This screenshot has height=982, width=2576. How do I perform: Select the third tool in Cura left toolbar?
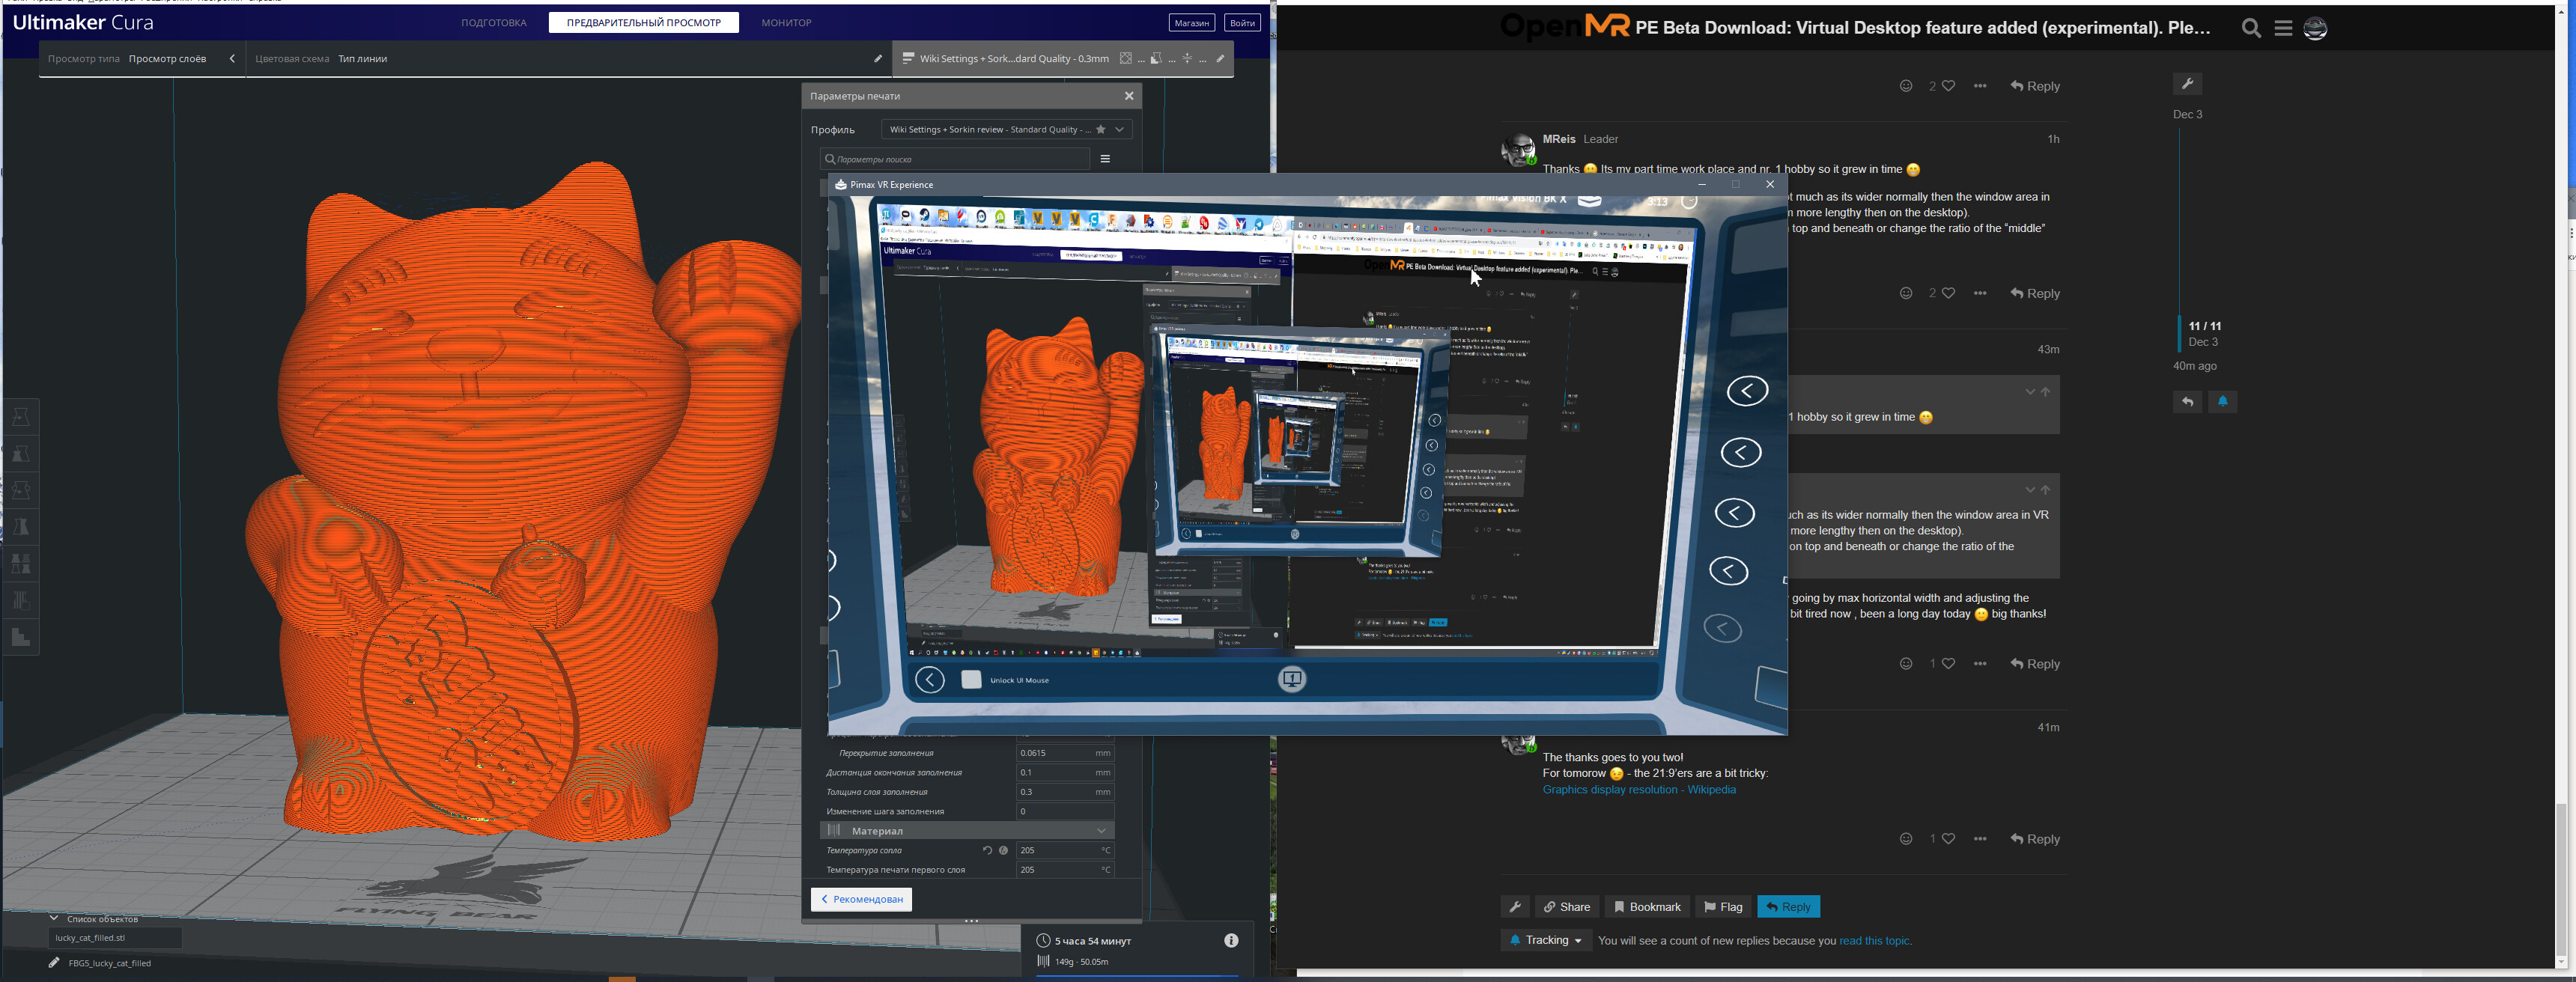pos(21,490)
